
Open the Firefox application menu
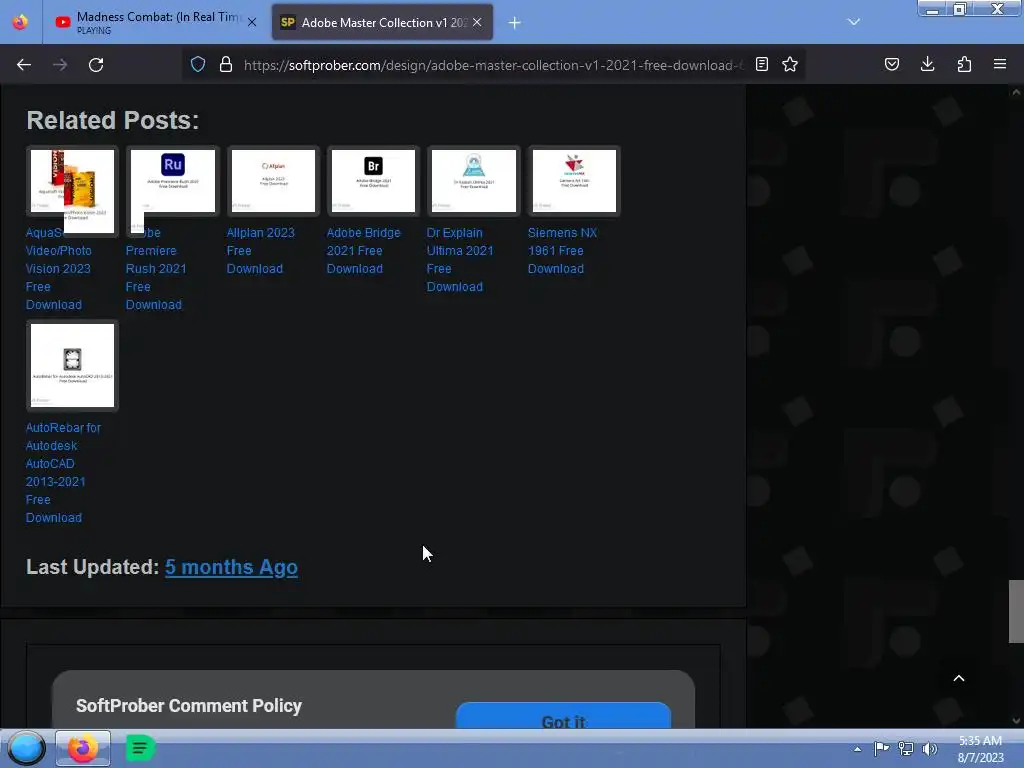1000,65
